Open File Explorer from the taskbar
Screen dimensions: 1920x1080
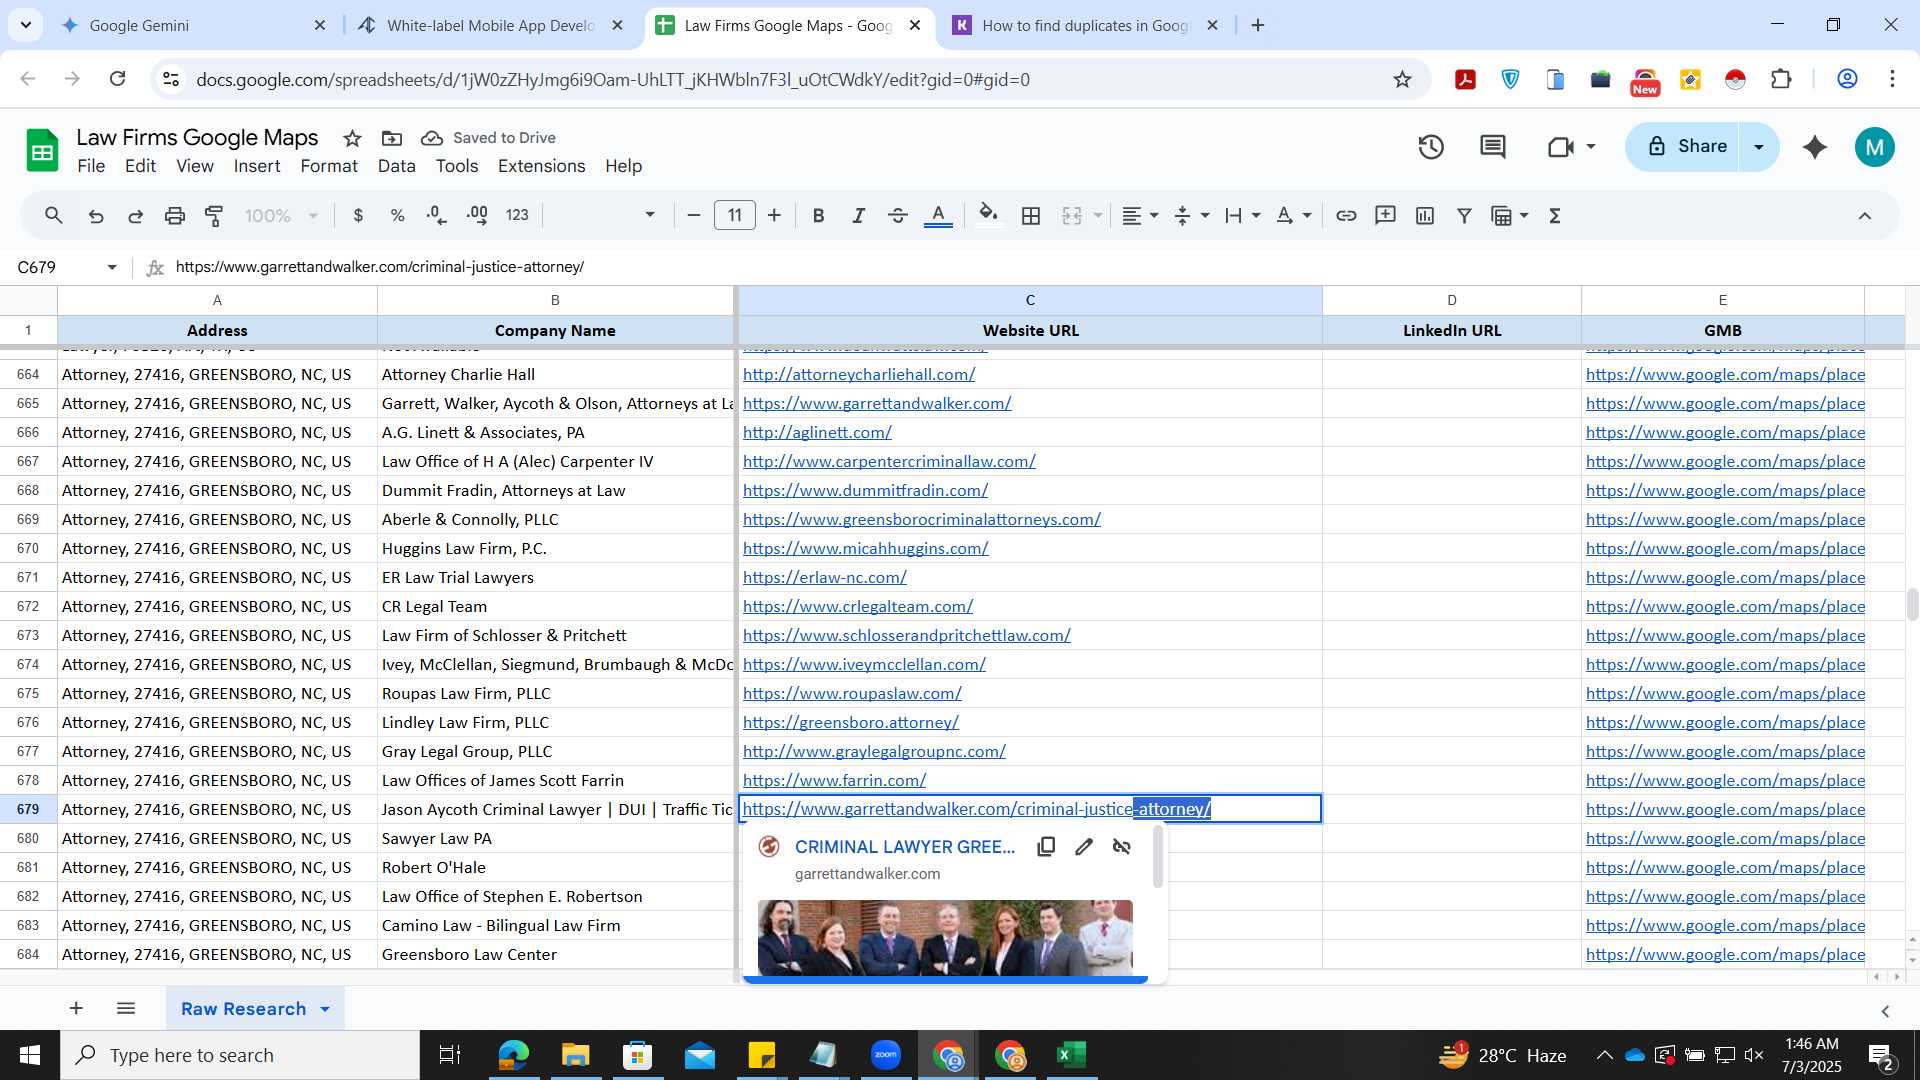pos(575,1055)
